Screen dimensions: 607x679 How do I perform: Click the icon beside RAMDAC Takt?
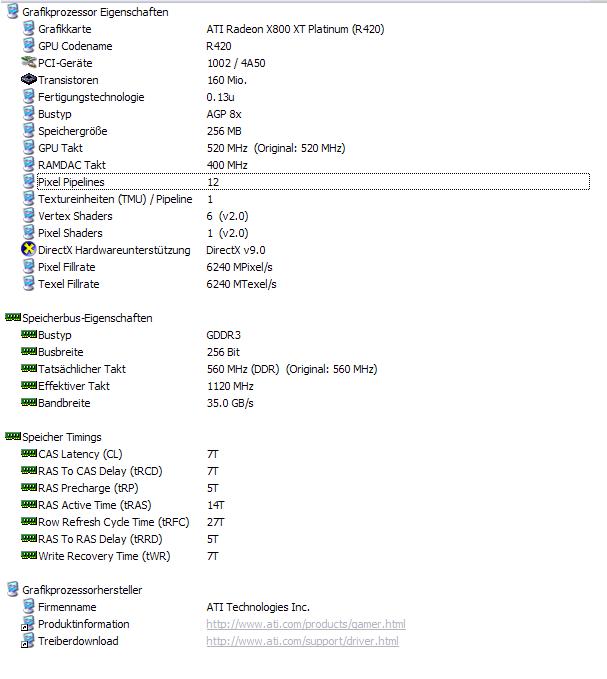coord(29,165)
